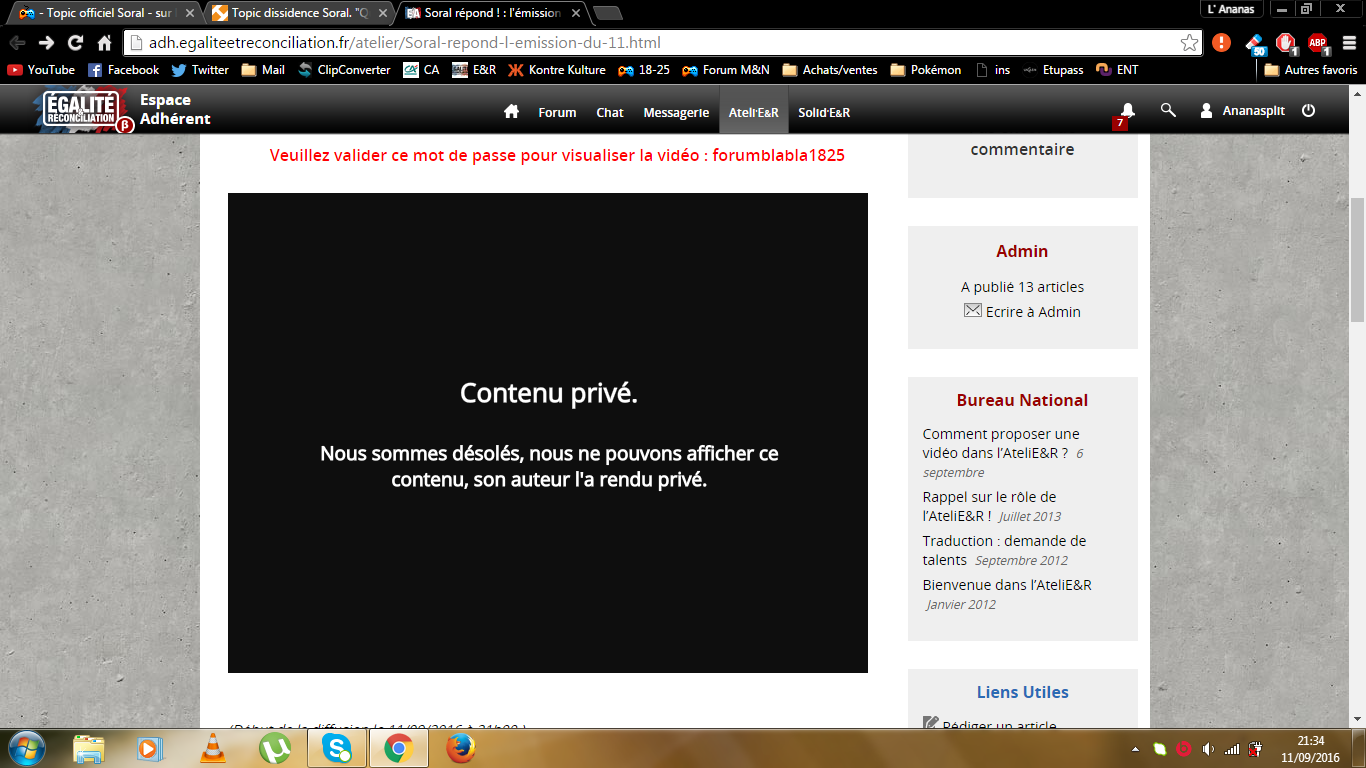The height and width of the screenshot is (768, 1366).
Task: Click the Adblock Plus extension icon
Action: (1317, 43)
